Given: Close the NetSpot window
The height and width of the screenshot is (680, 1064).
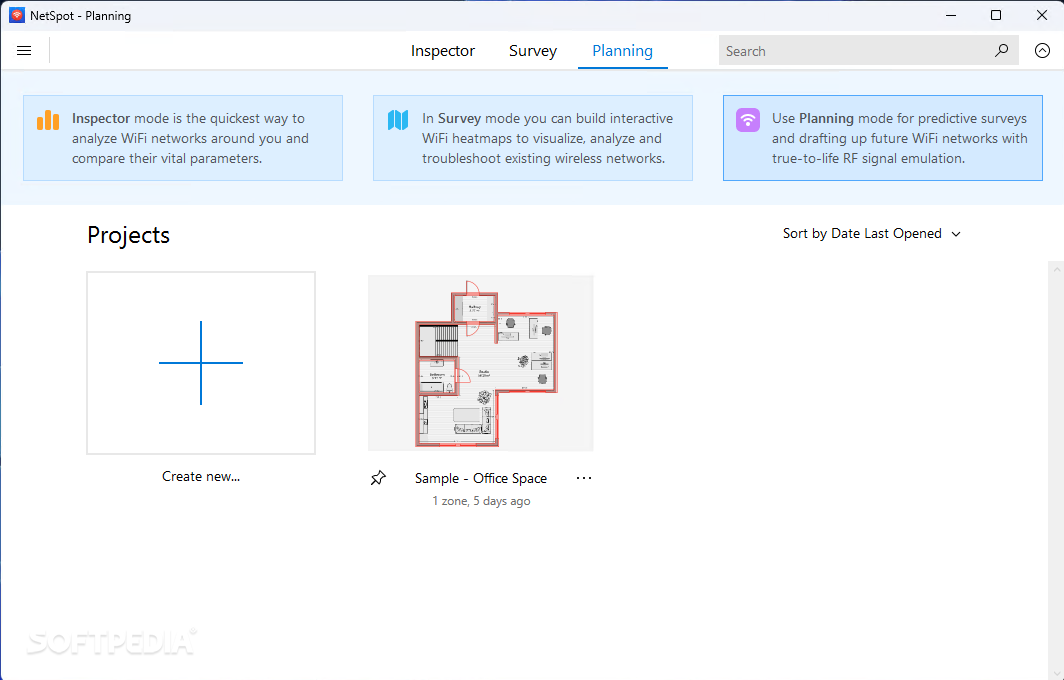Looking at the screenshot, I should click(x=1042, y=15).
